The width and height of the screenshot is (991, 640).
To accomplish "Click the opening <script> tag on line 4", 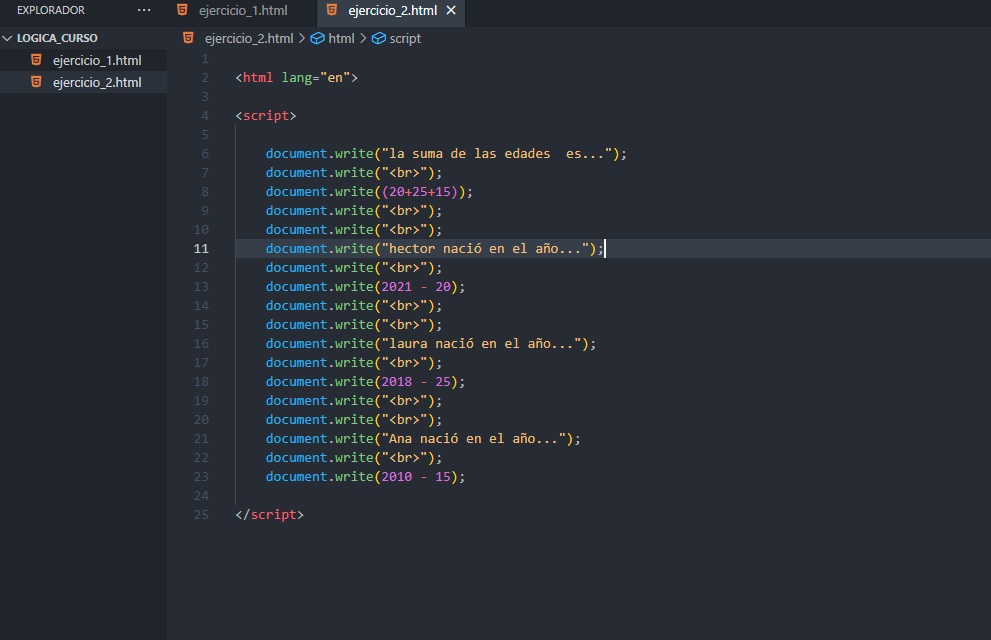I will coord(265,116).
